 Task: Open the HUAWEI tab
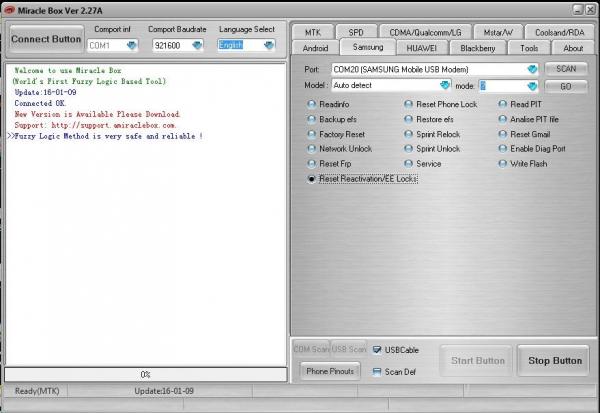[421, 48]
